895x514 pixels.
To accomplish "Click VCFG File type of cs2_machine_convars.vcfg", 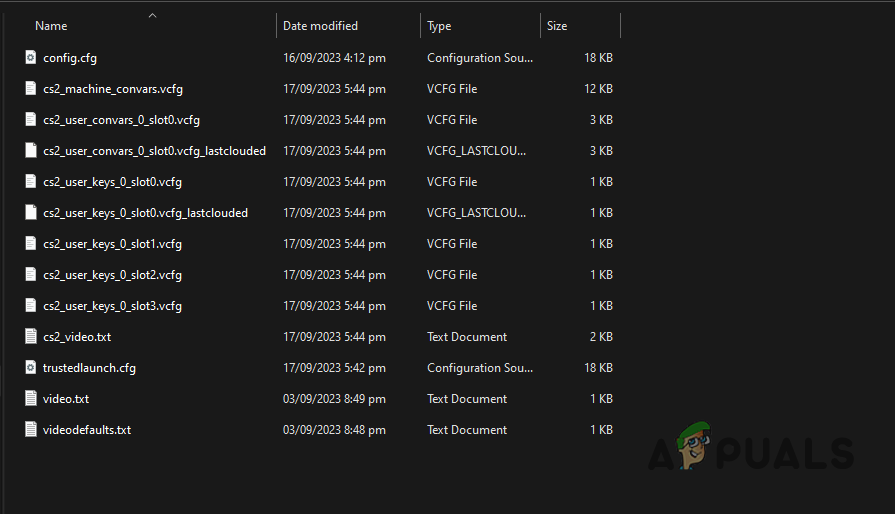I will (452, 88).
